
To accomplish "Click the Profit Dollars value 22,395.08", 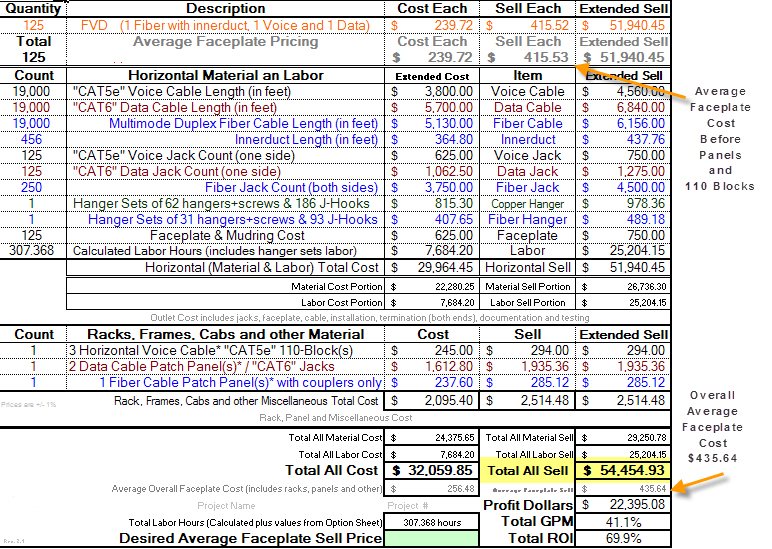I will click(623, 505).
